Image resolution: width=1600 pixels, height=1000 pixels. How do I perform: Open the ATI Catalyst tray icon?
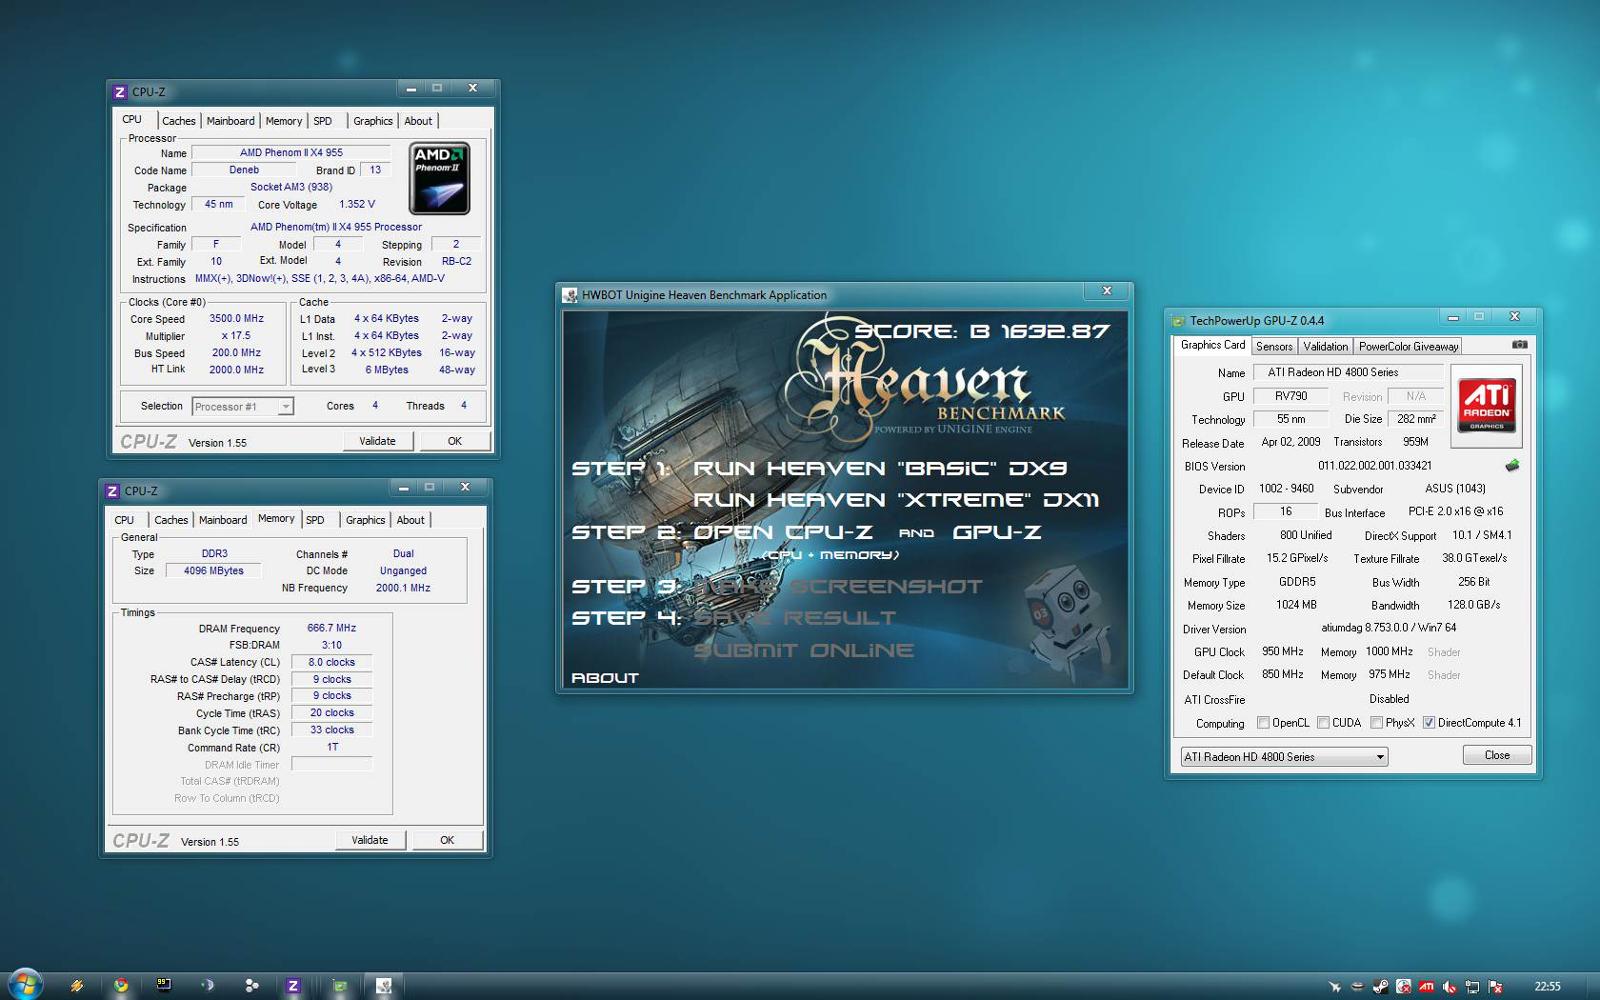click(1426, 987)
